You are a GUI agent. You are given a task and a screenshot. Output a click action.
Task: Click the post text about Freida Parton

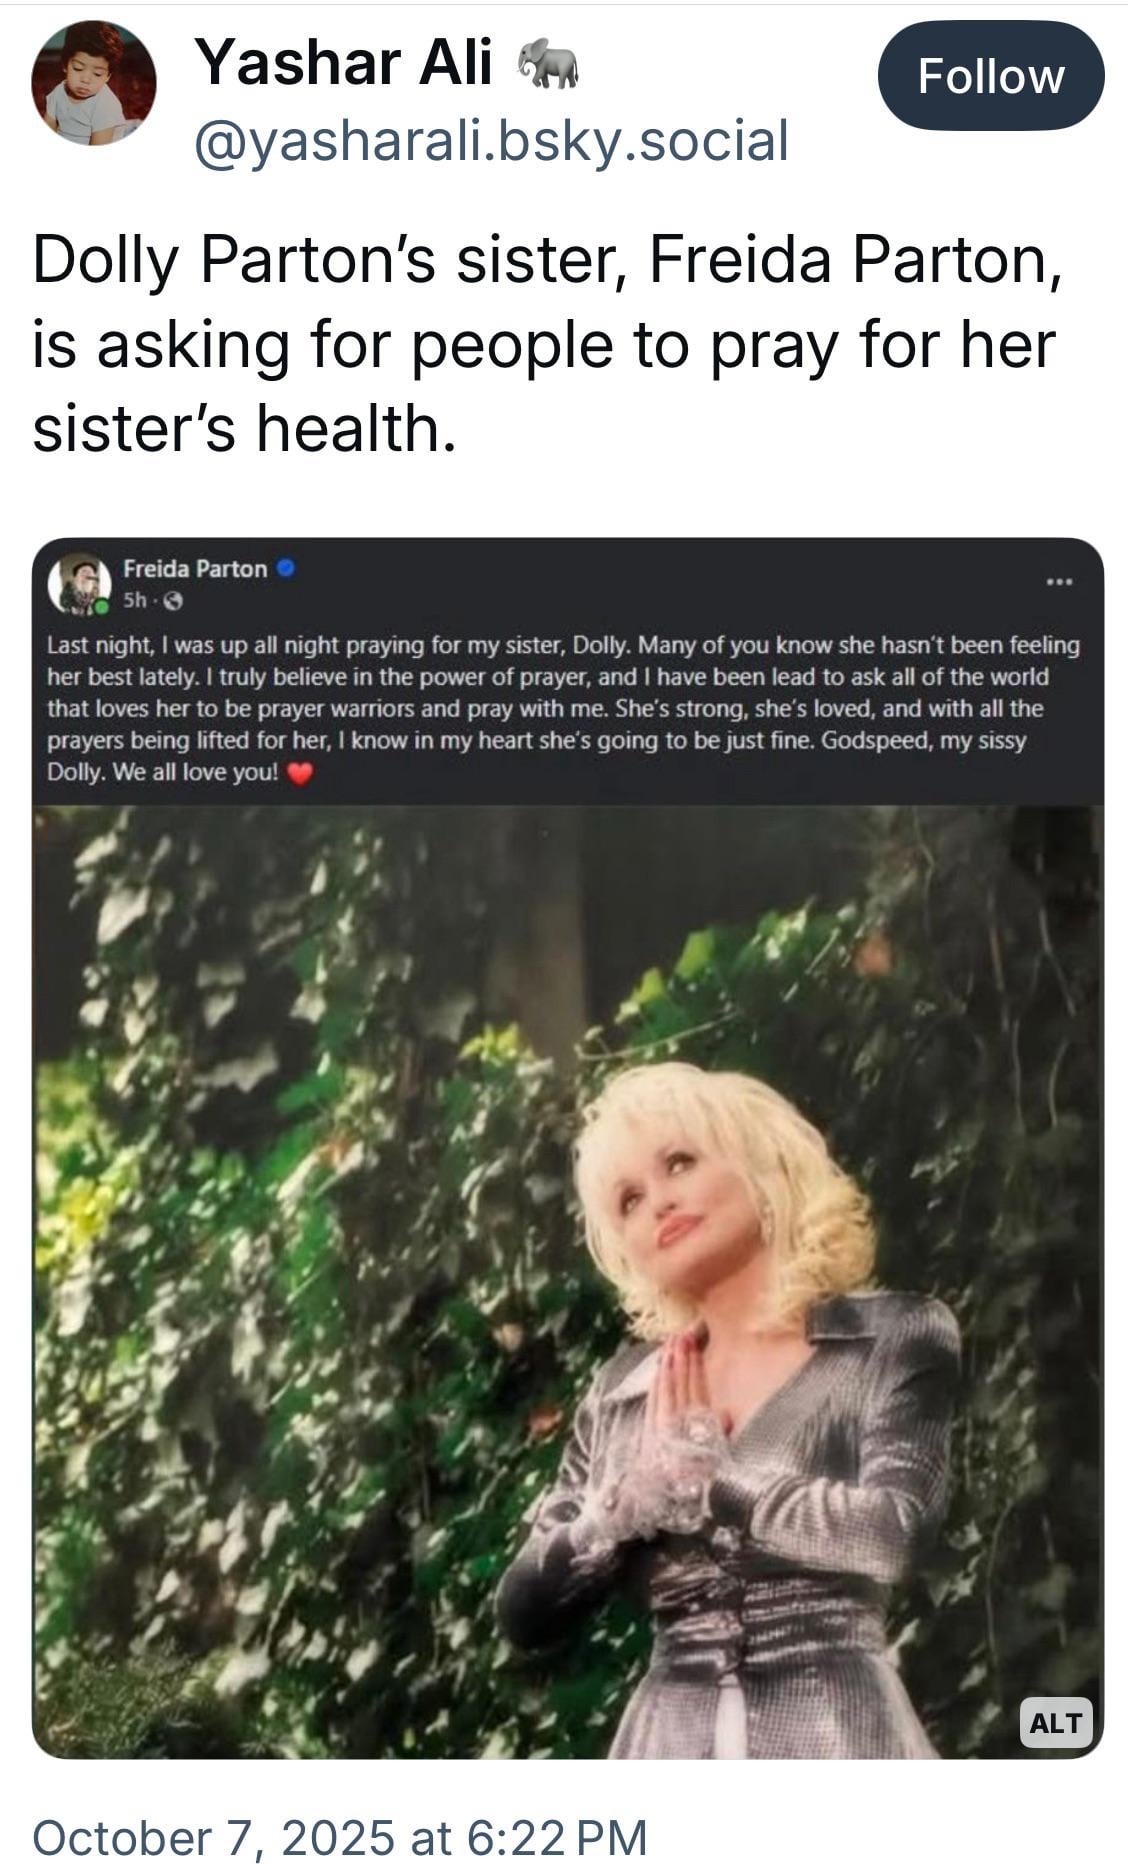pos(545,344)
